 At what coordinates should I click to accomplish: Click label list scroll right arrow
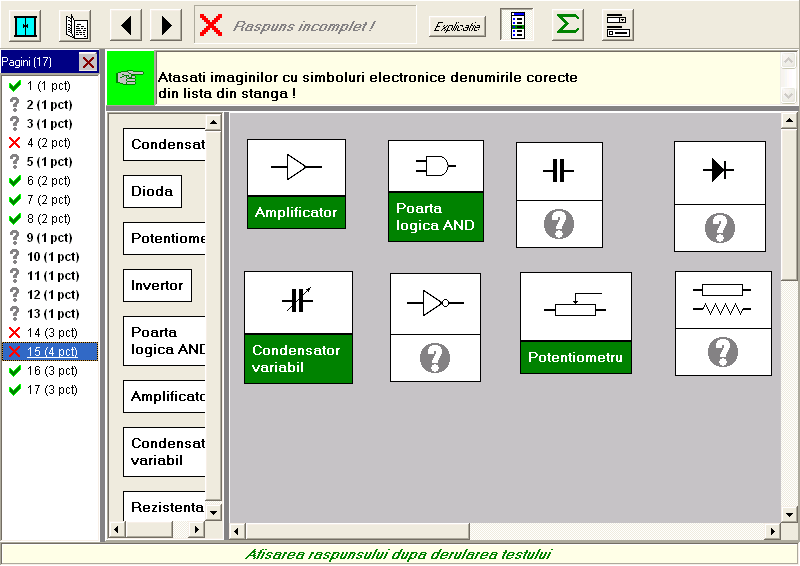[196, 529]
